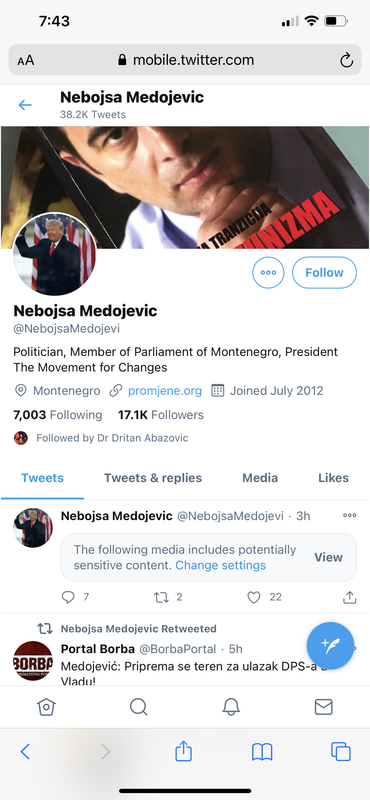Share the tweet via upload arrow icon
This screenshot has height=800, width=370.
click(x=349, y=597)
